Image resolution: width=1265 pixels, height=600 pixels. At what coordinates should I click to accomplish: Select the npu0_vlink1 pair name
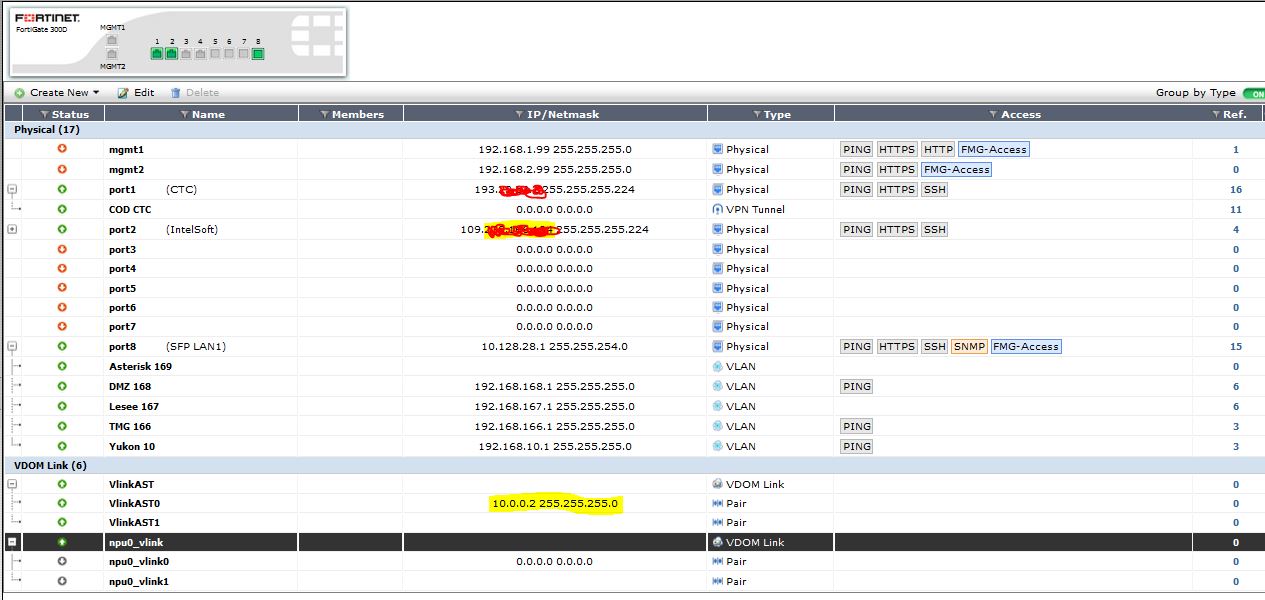pos(139,581)
